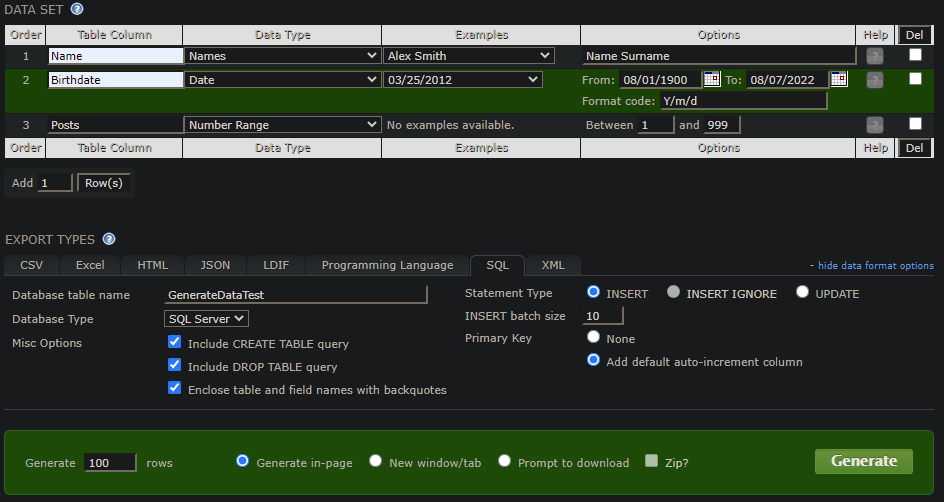Screen dimensions: 944x502
Task: Uncheck Include CREATE TABLE query
Action: (175, 342)
